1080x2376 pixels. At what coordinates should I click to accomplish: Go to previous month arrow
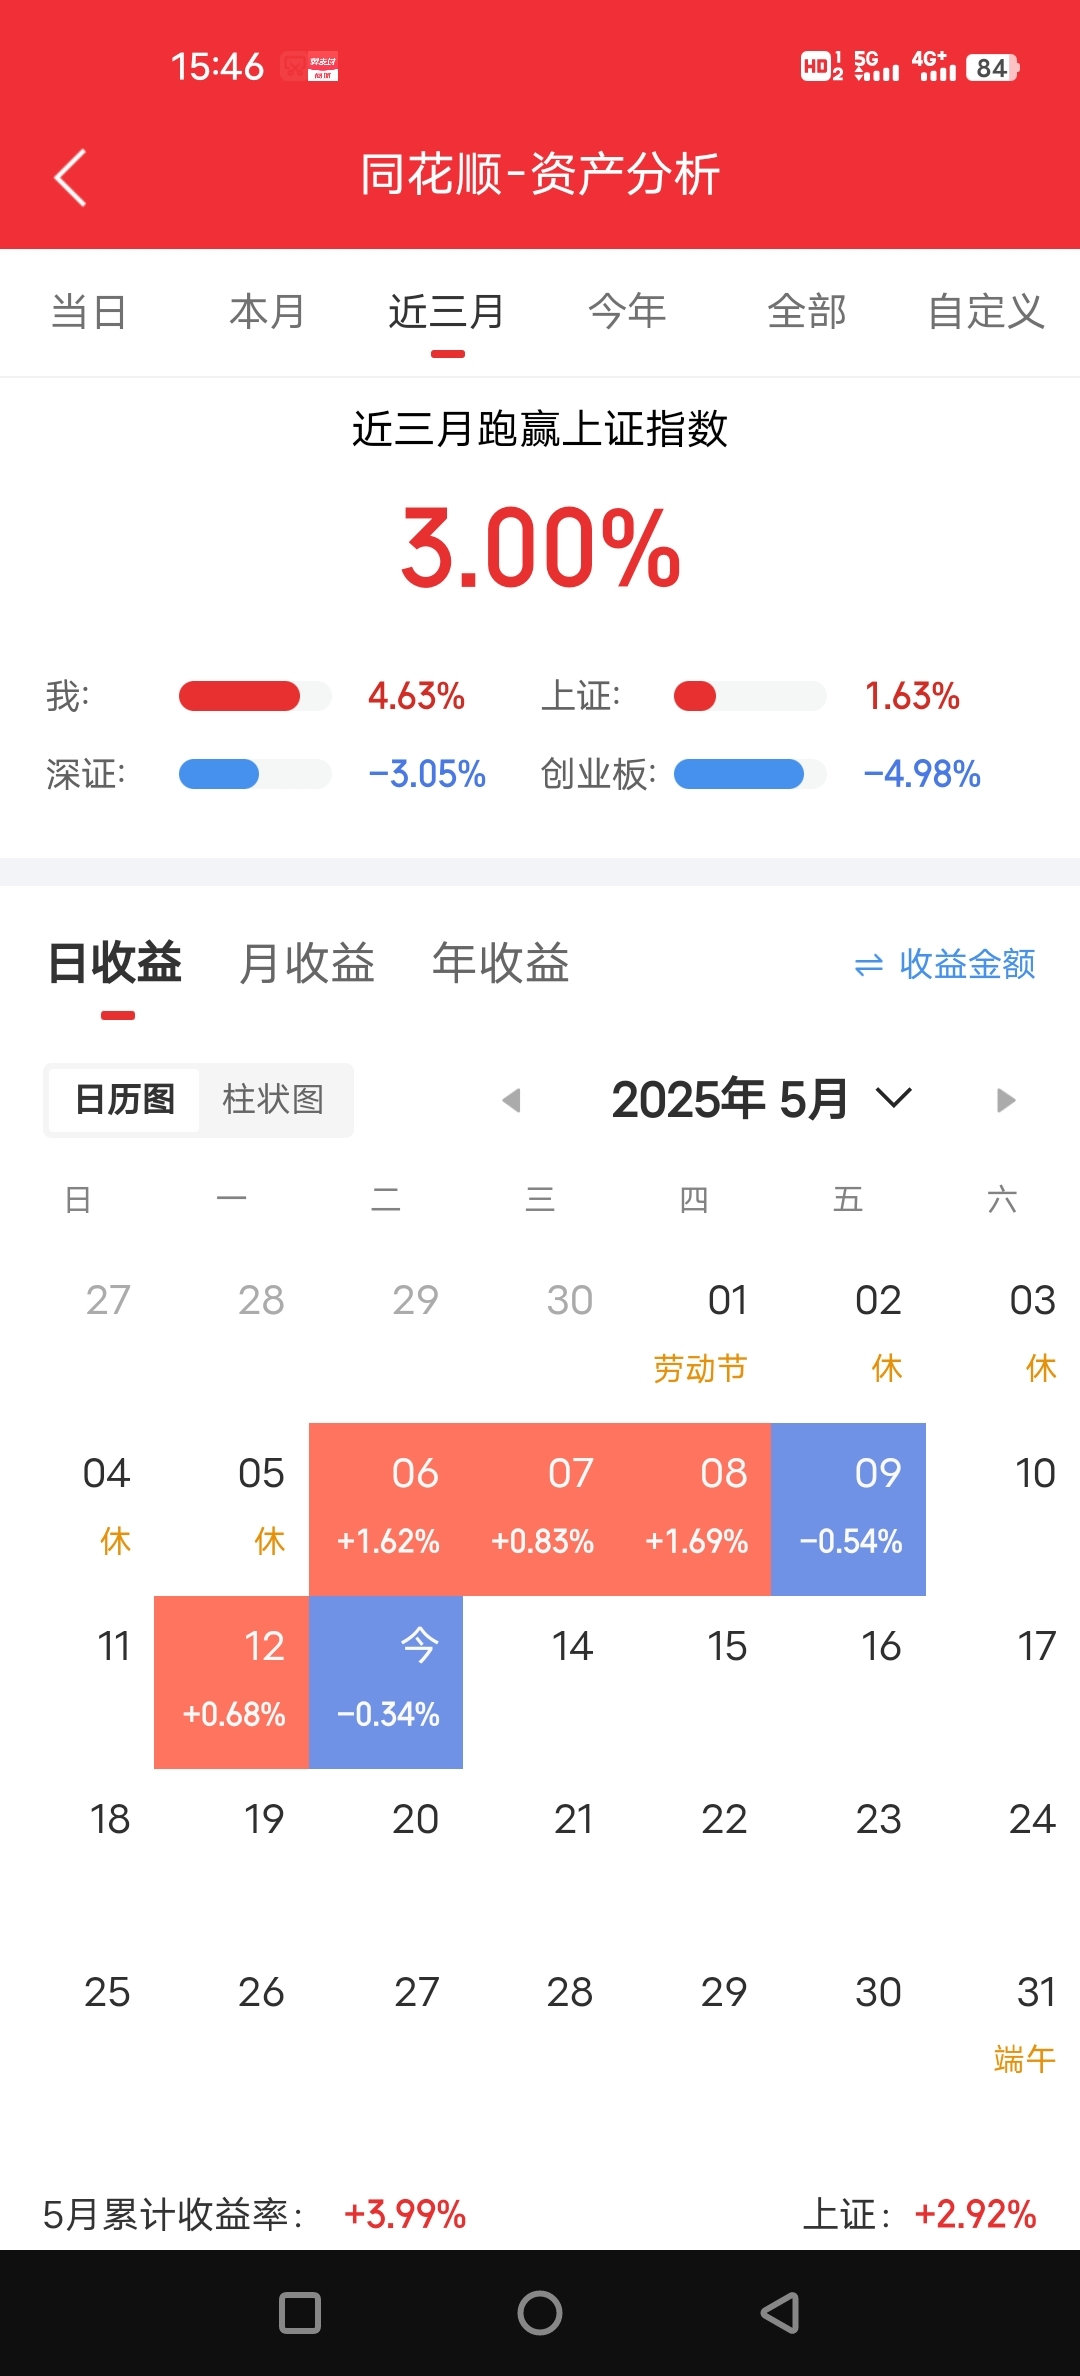512,1100
